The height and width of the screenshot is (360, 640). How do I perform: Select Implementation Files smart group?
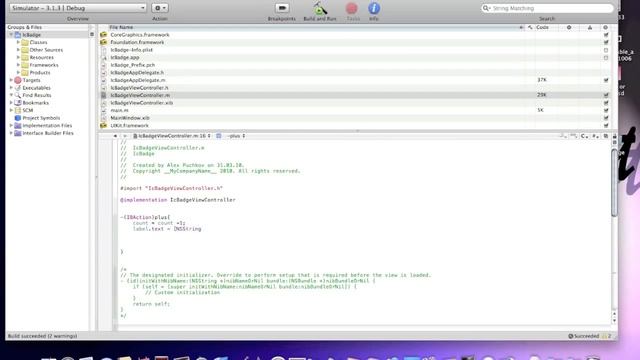(x=47, y=126)
